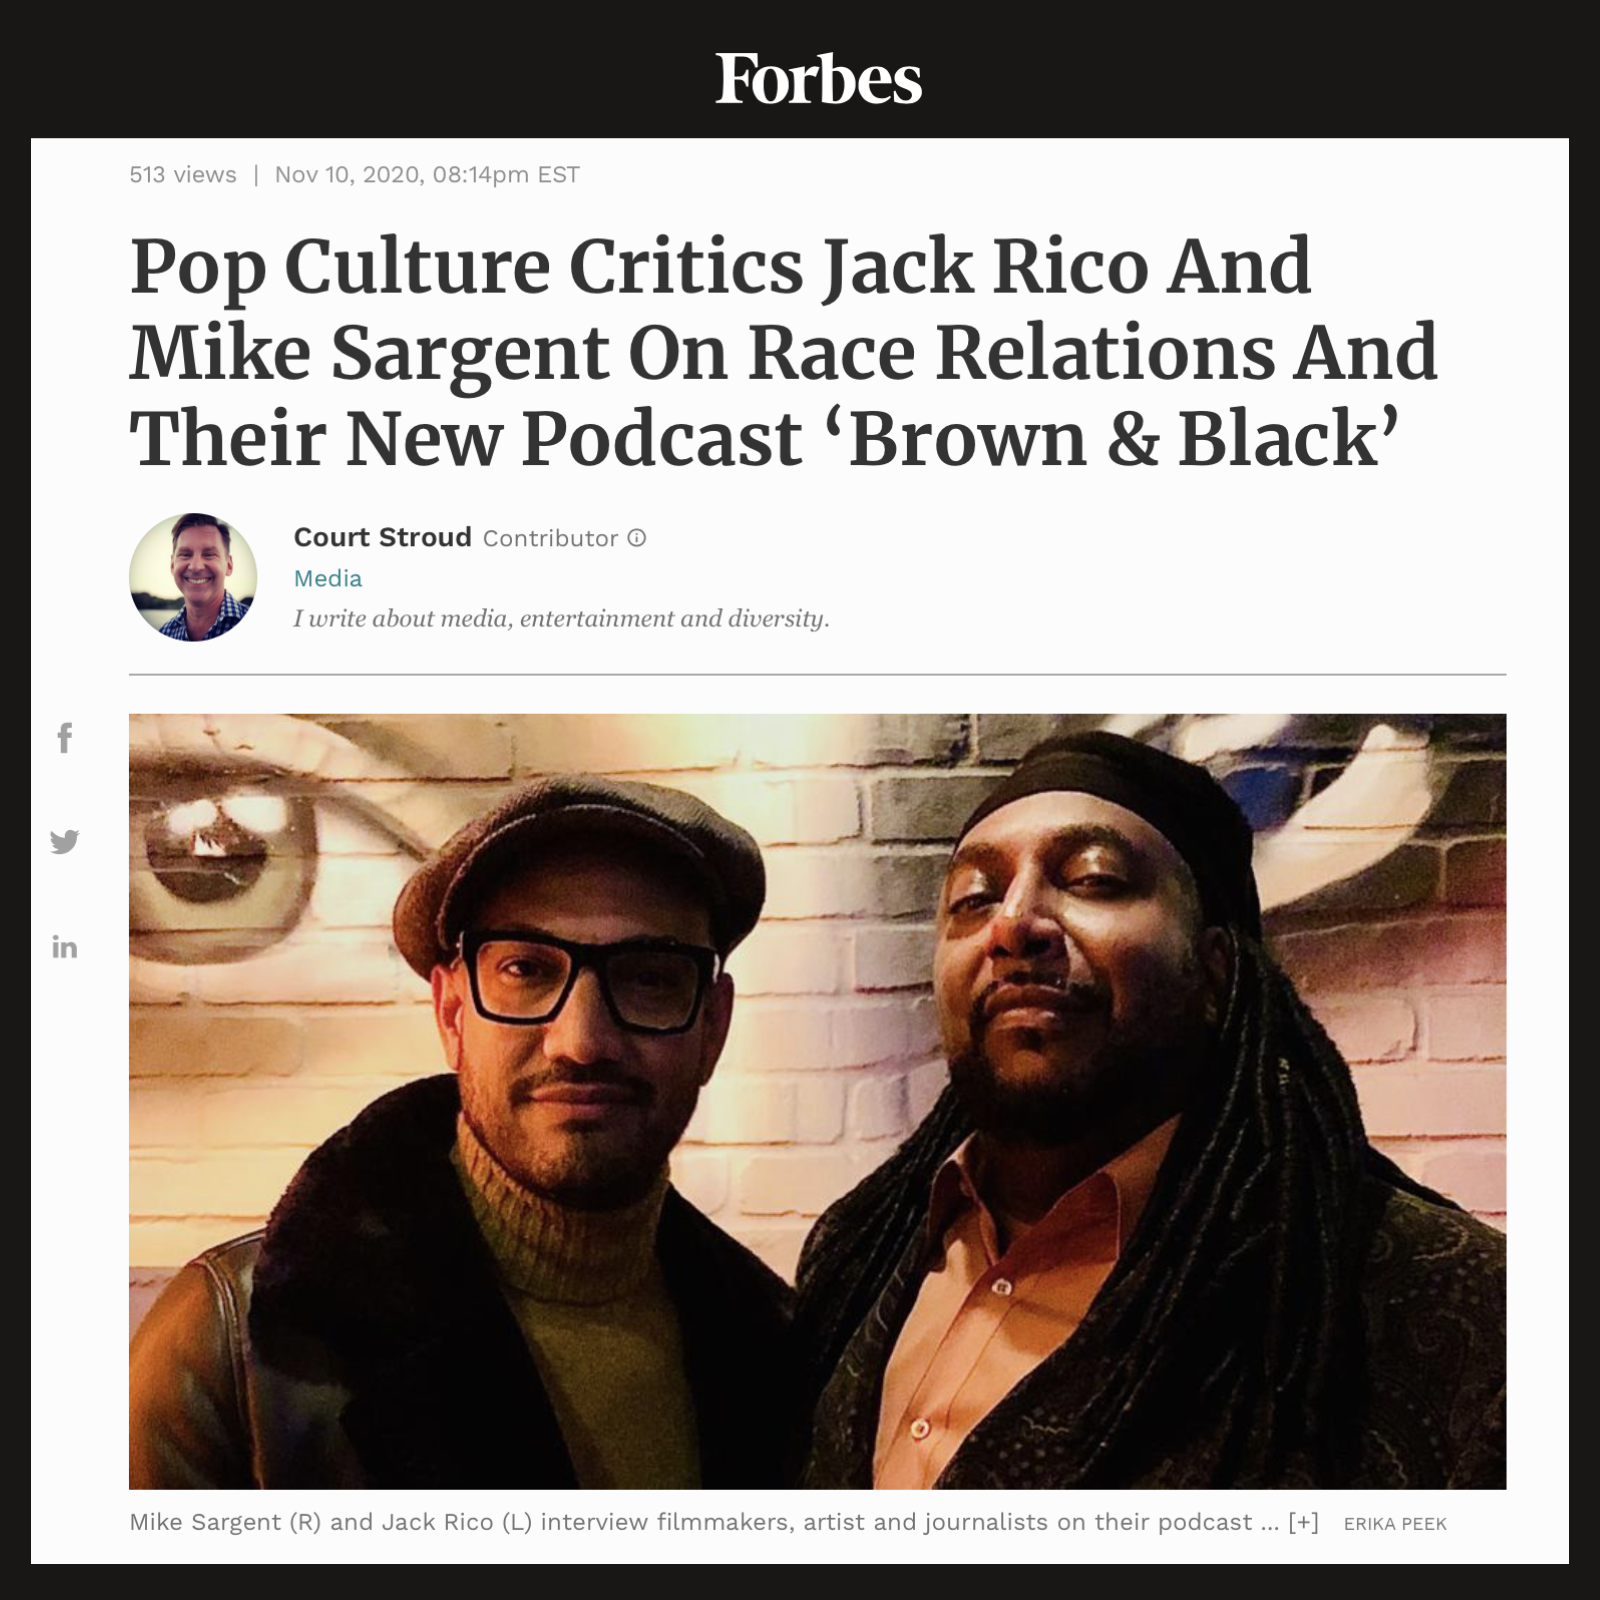Open the main photo of Rico and Sargent
The image size is (1600, 1600).
[817, 1101]
